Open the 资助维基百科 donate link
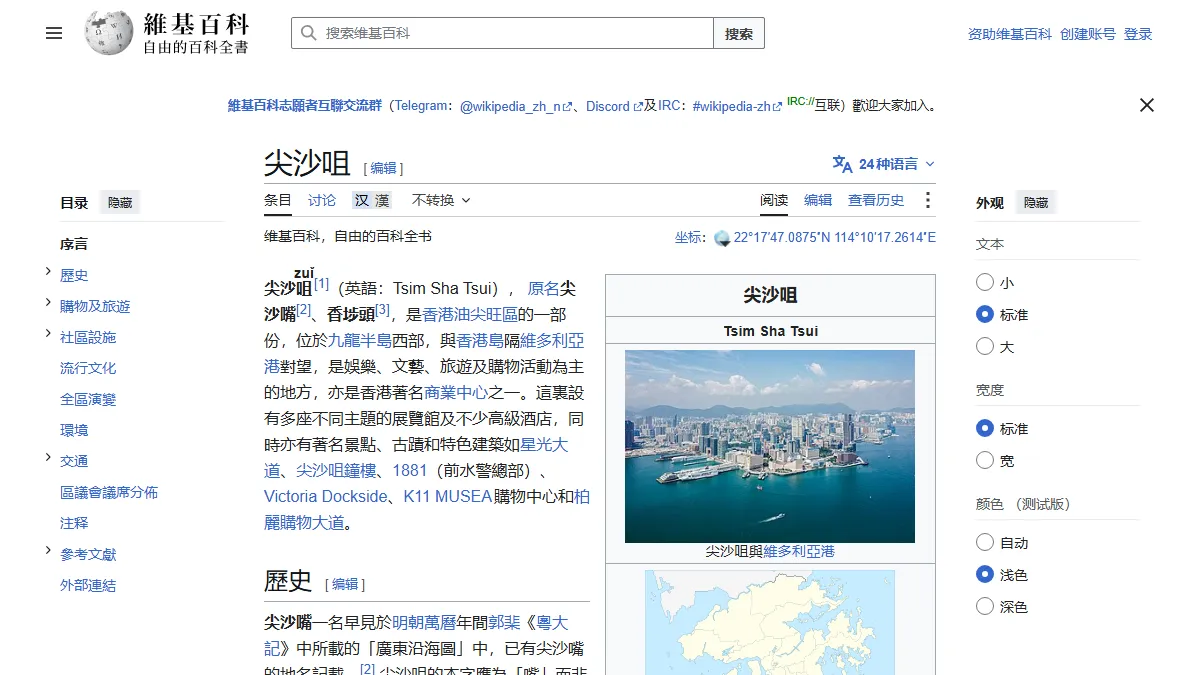Image resolution: width=1200 pixels, height=675 pixels. click(x=1010, y=34)
